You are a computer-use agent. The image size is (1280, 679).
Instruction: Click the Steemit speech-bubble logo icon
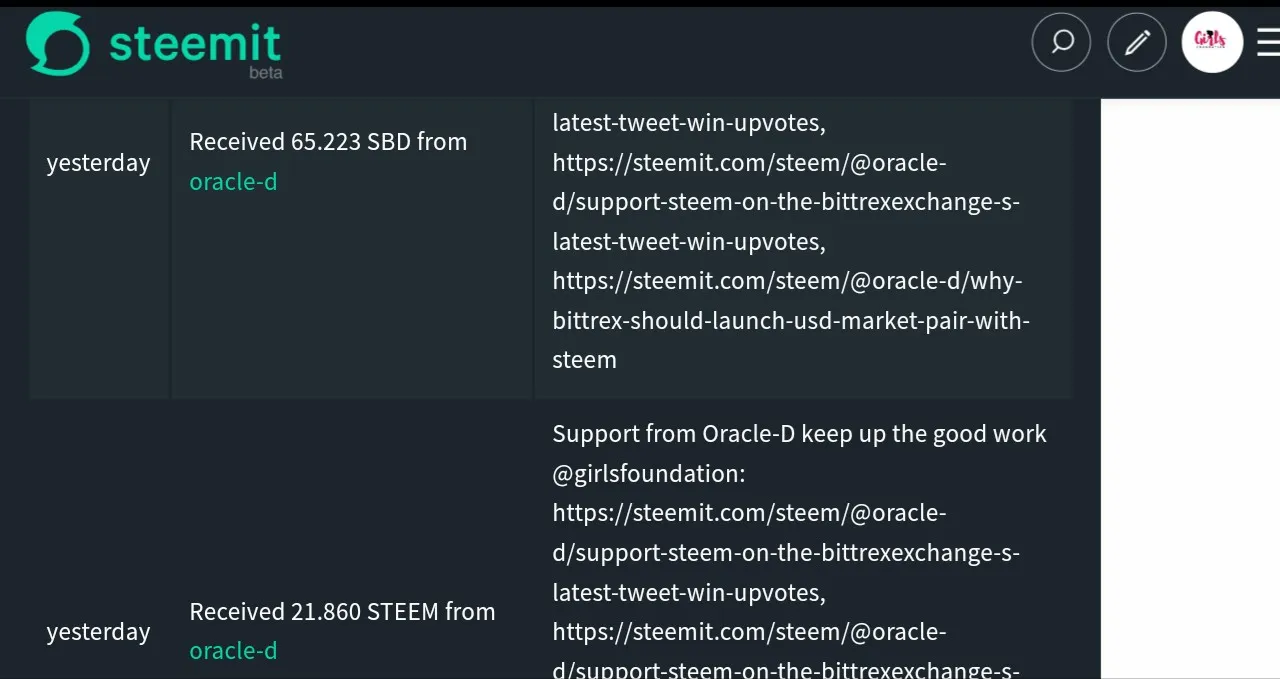tap(57, 44)
